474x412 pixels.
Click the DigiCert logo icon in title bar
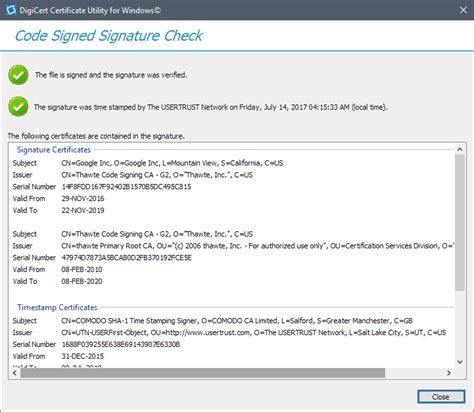coord(11,10)
